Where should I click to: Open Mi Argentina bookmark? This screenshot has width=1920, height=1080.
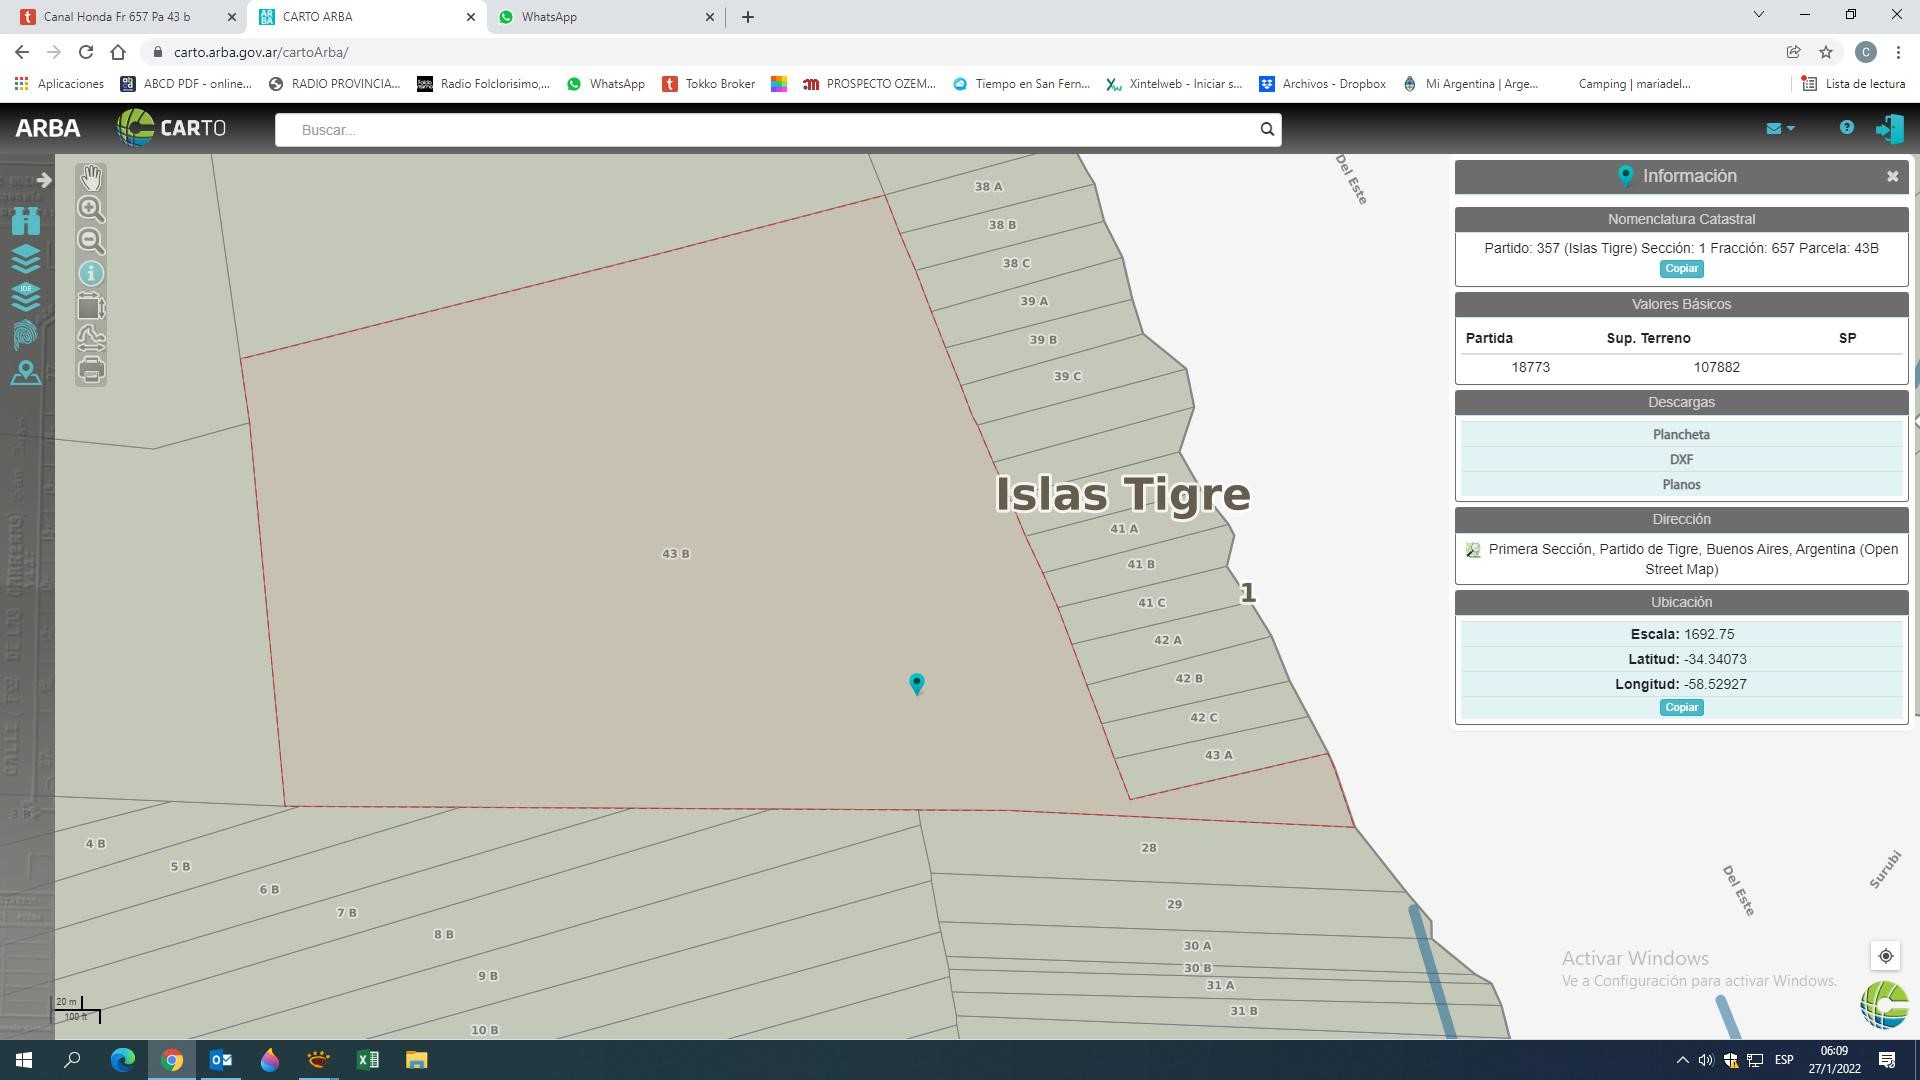point(1471,84)
